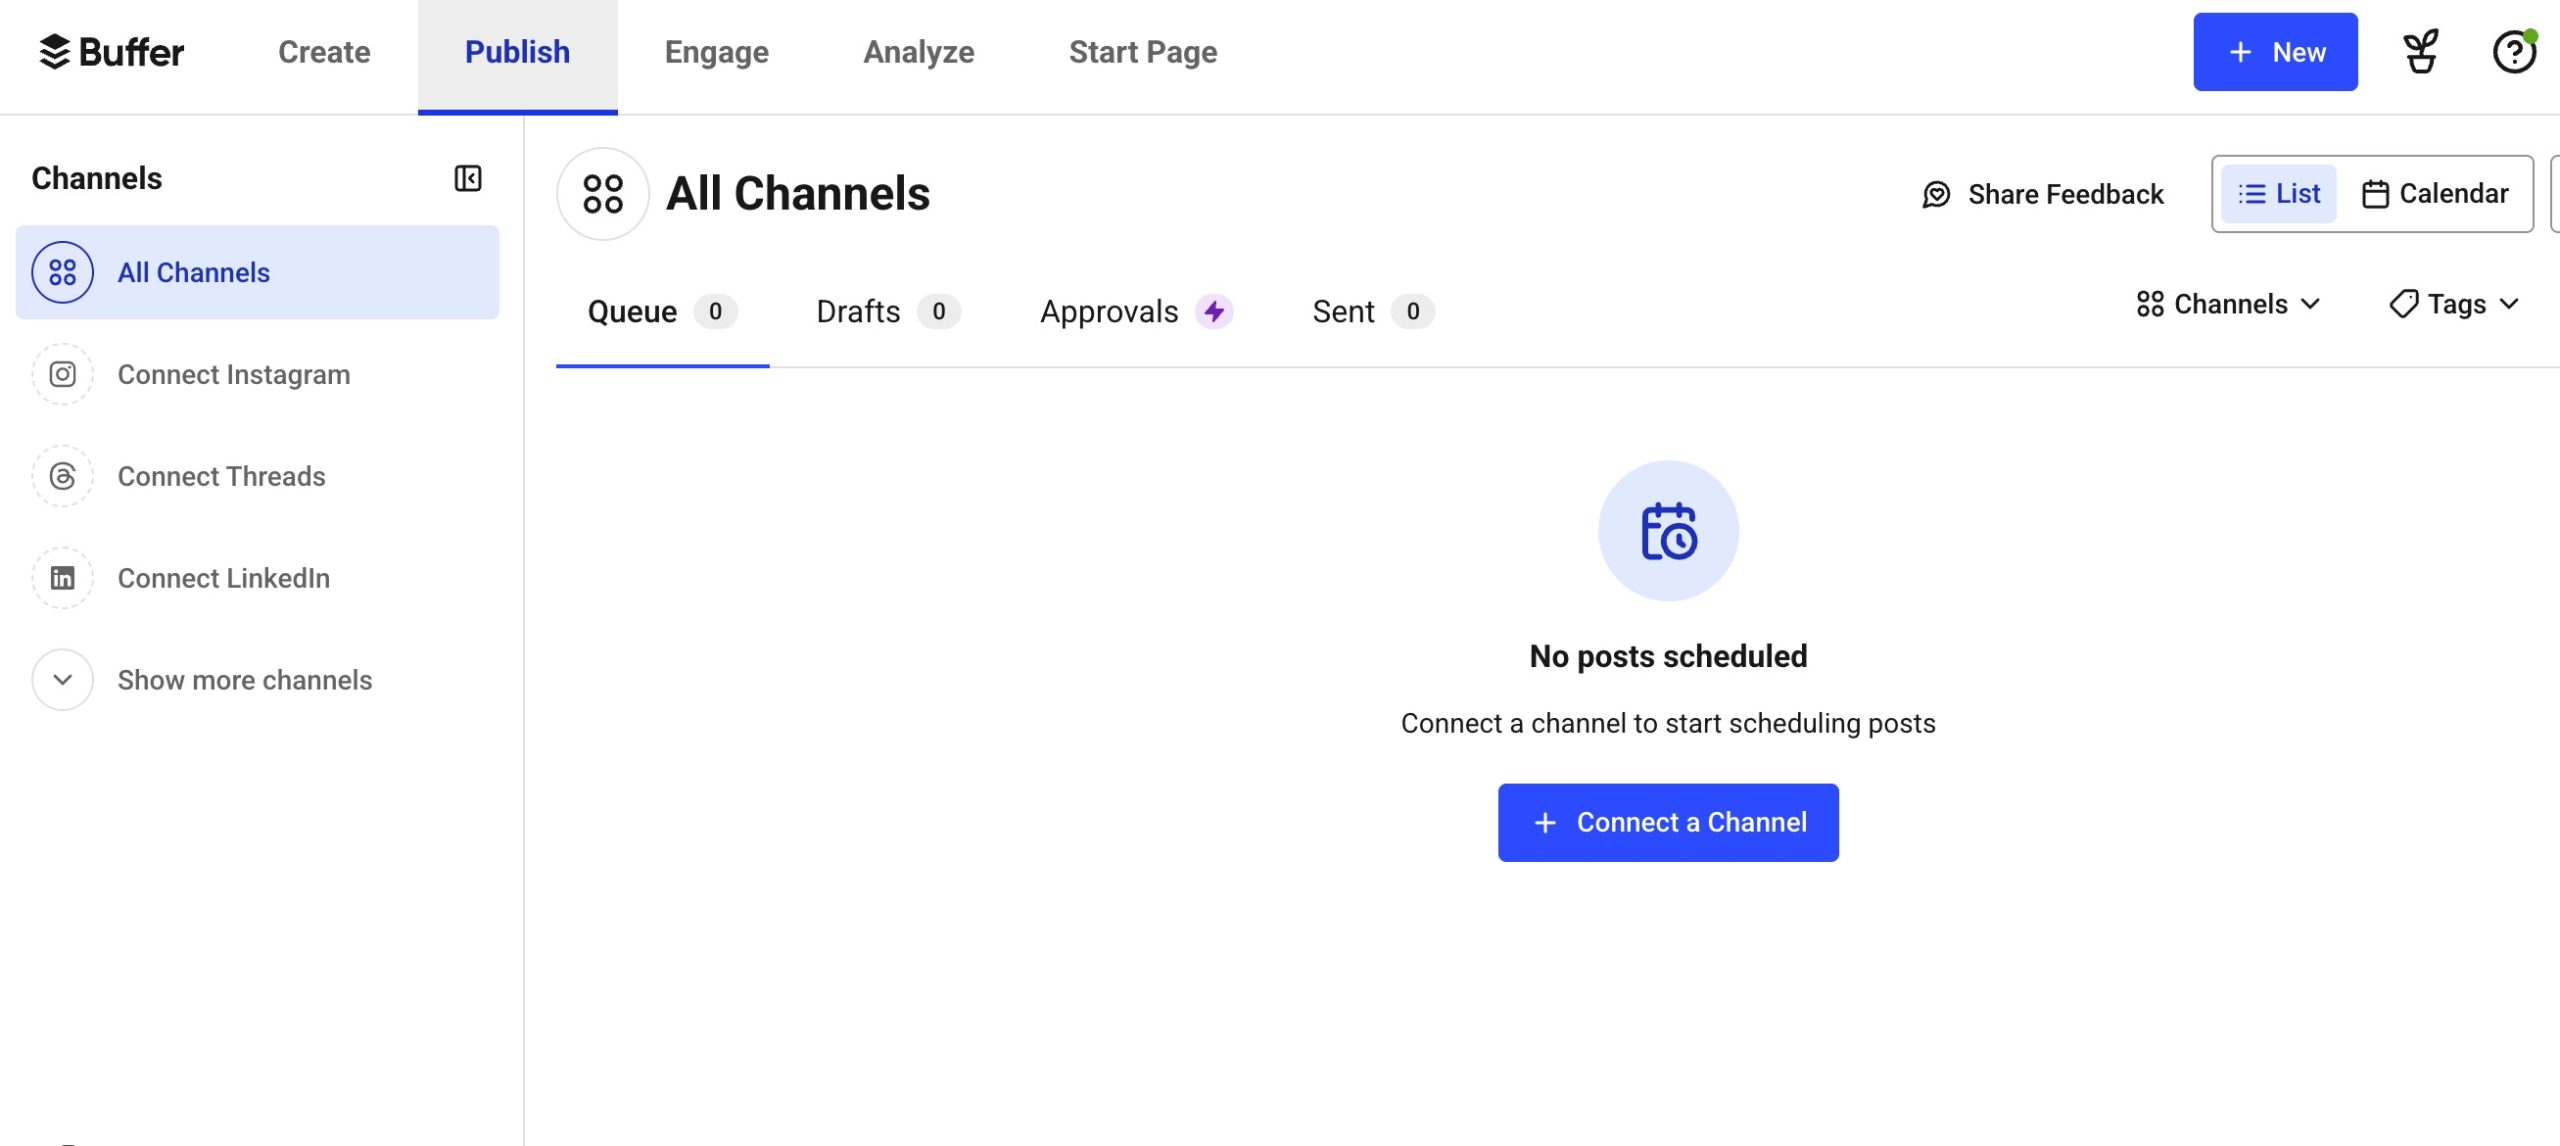Image resolution: width=2560 pixels, height=1146 pixels.
Task: Click the Buffer logo
Action: (111, 52)
